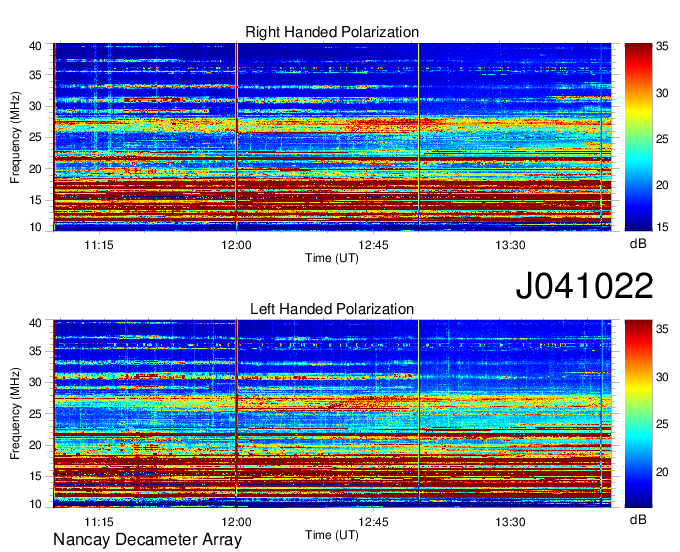The height and width of the screenshot is (552, 680).
Task: Click the 15 MHz tick label of right-handed plot
Action: coord(35,200)
